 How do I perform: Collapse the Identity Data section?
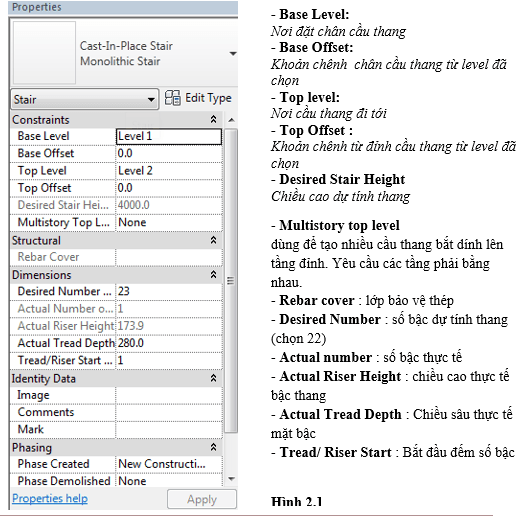point(213,378)
